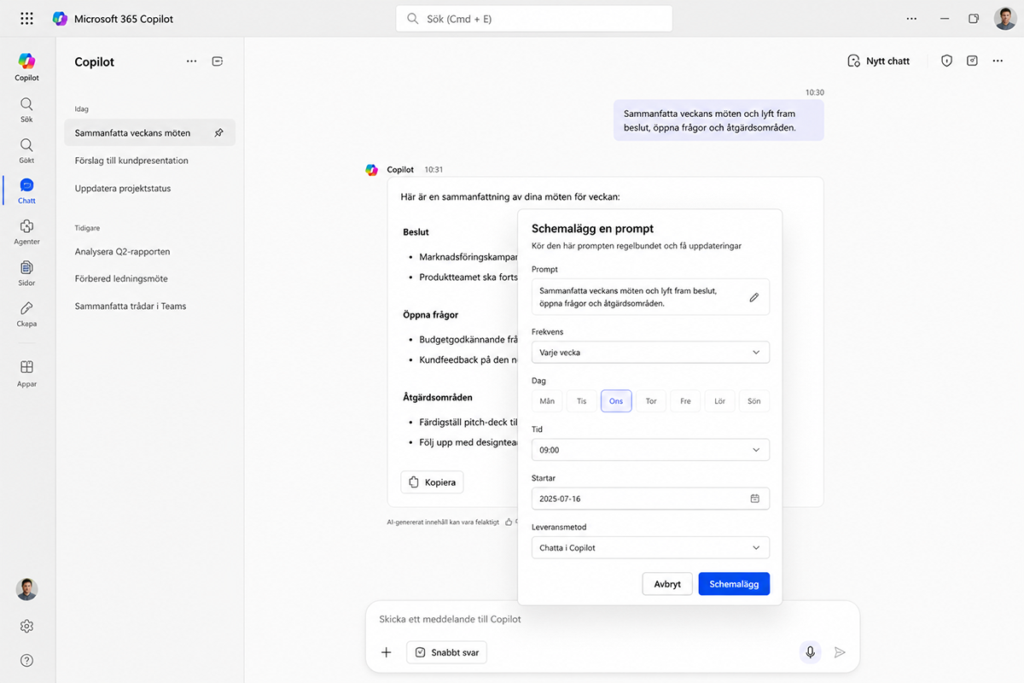
Task: Open the account avatar in top right
Action: [1005, 18]
